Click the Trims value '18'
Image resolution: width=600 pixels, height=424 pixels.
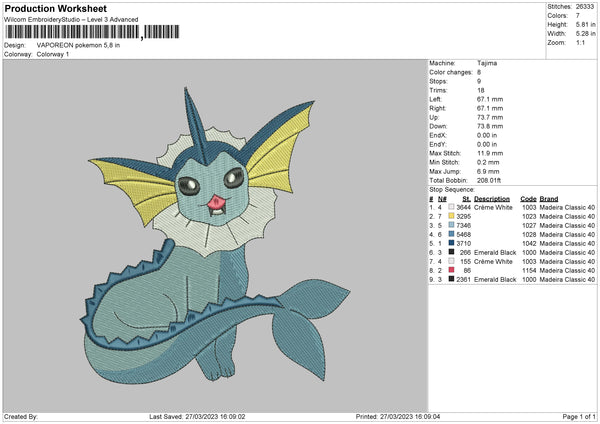coord(481,90)
